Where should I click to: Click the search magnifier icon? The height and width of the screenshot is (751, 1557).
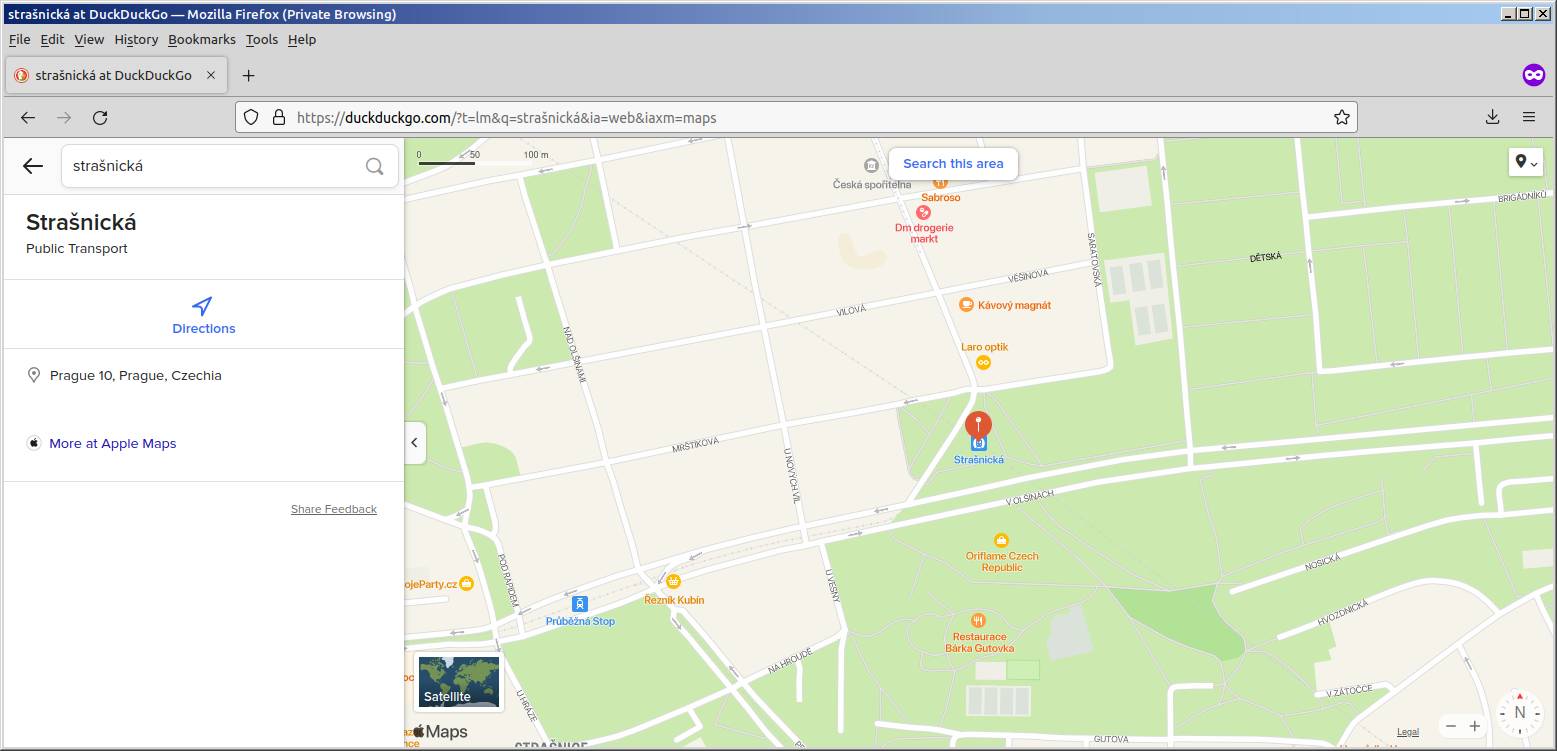374,166
